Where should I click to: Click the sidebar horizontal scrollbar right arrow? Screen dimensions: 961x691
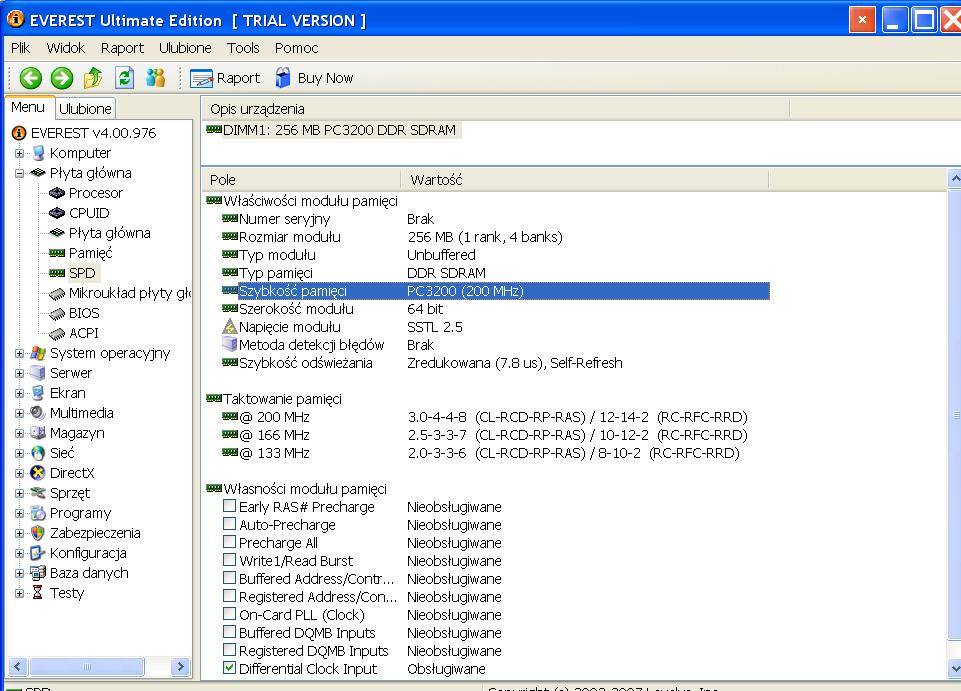pyautogui.click(x=180, y=666)
